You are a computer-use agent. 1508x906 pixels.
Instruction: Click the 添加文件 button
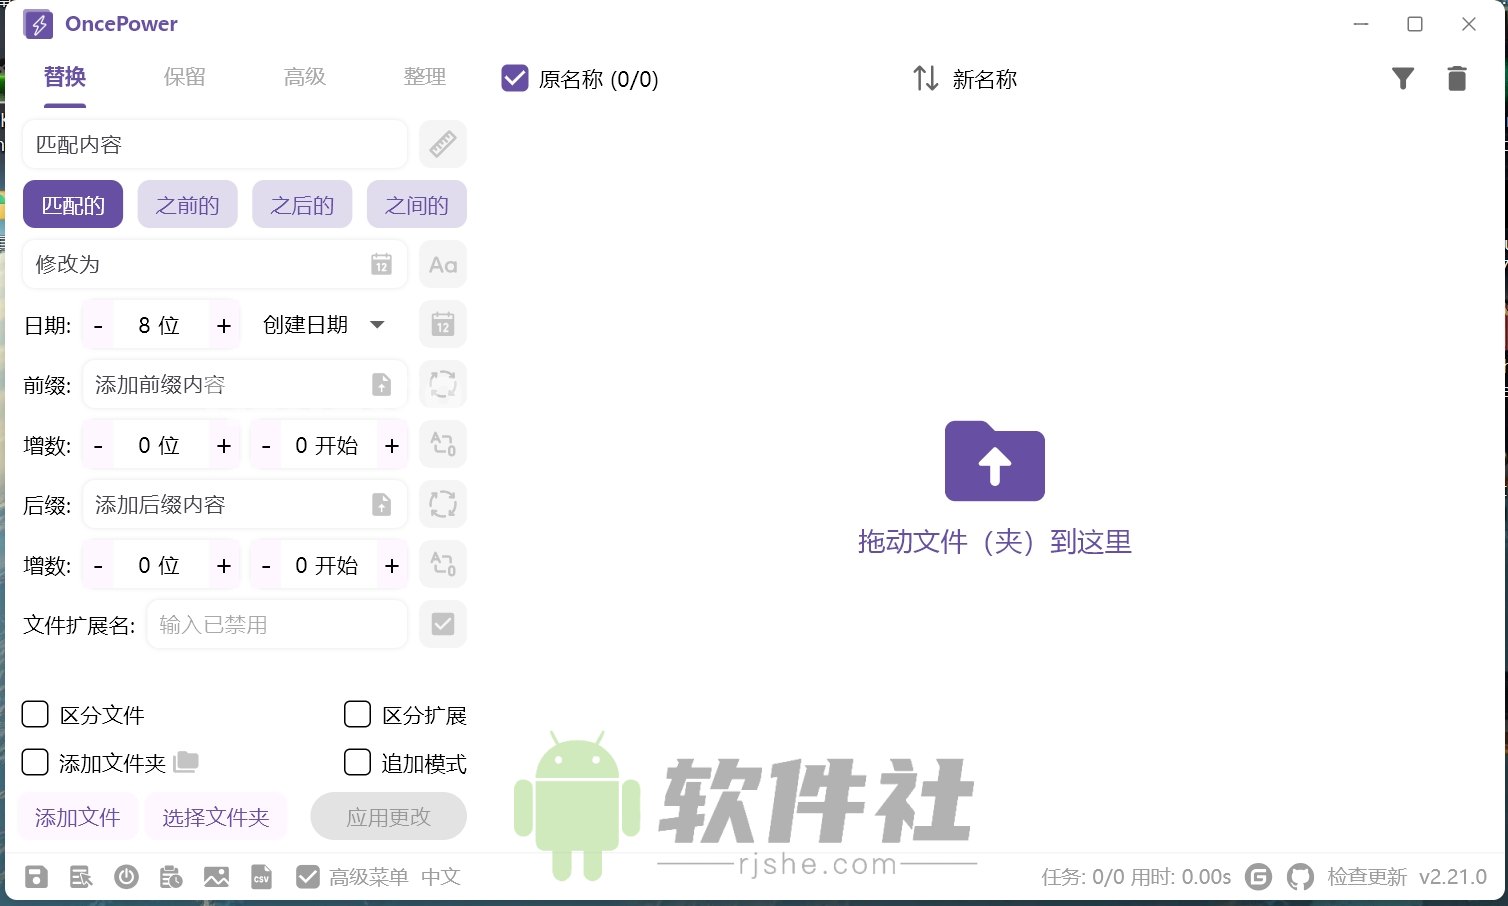click(78, 817)
